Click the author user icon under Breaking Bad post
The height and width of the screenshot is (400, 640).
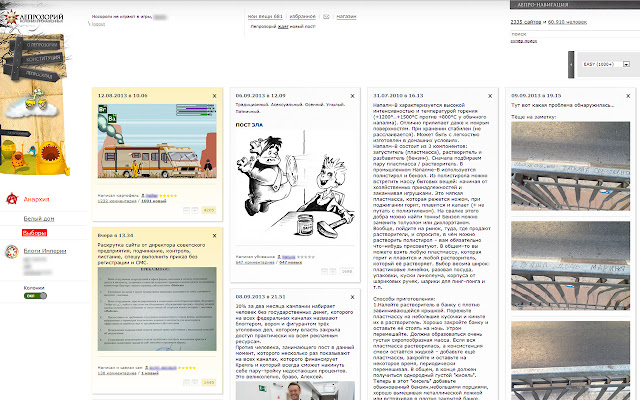click(143, 196)
